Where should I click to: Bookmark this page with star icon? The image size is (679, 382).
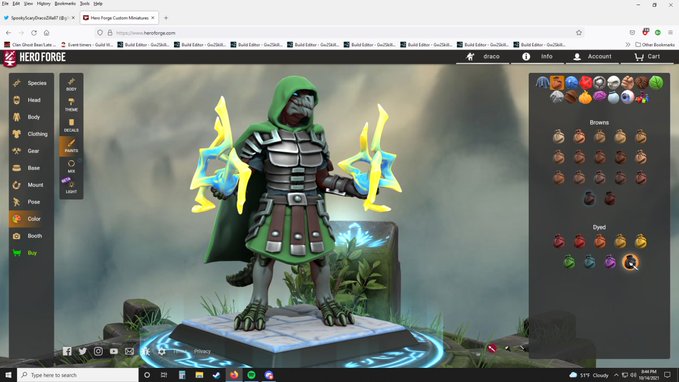[x=579, y=33]
